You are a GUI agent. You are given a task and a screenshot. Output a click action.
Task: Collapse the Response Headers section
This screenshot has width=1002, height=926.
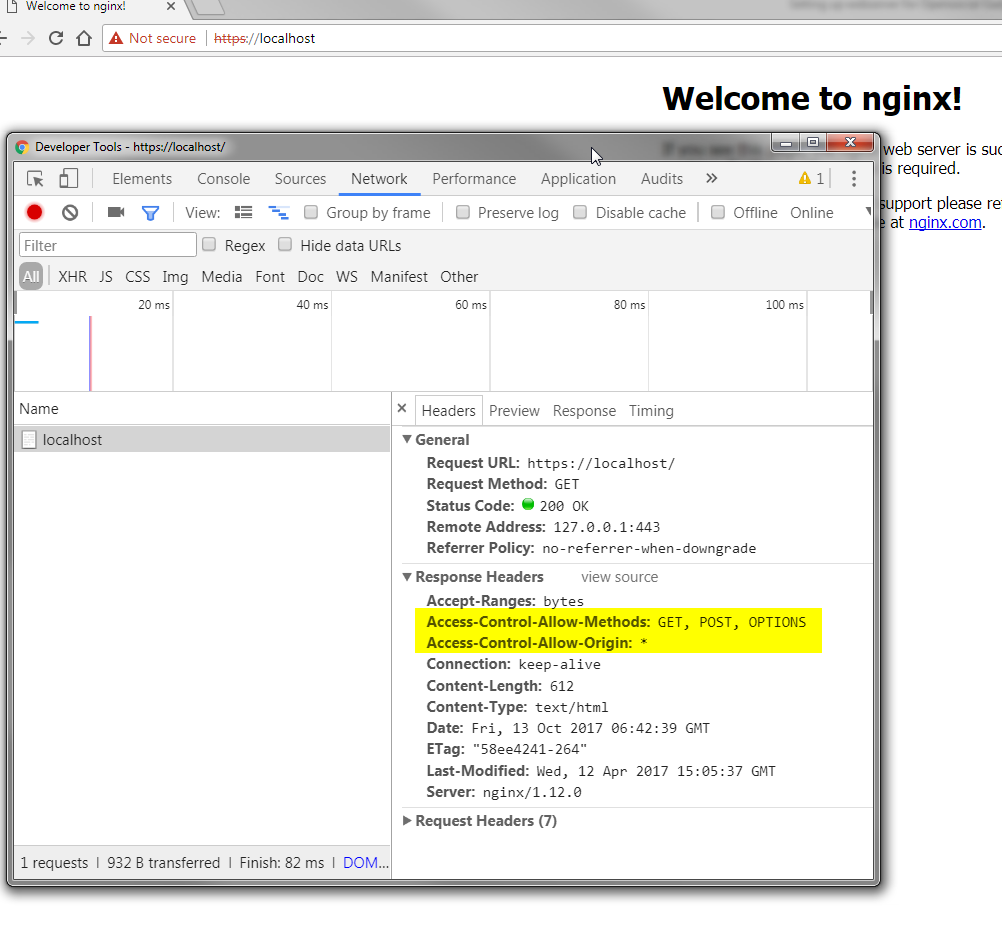(x=406, y=576)
